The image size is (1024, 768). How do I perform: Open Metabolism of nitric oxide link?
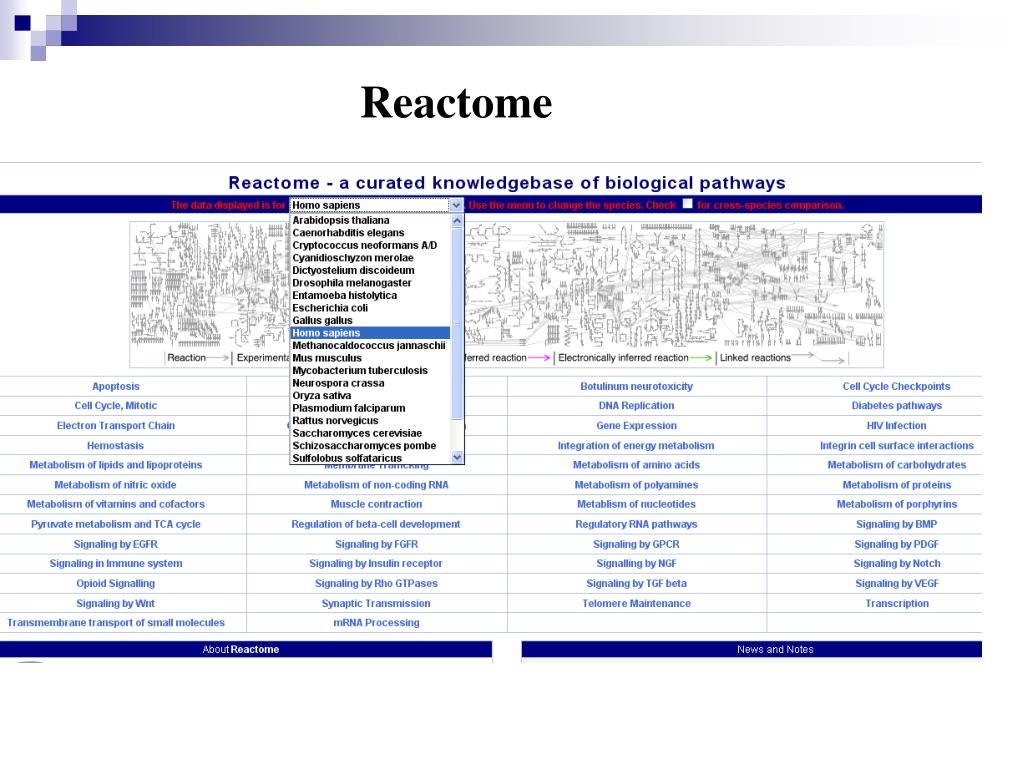[x=116, y=485]
